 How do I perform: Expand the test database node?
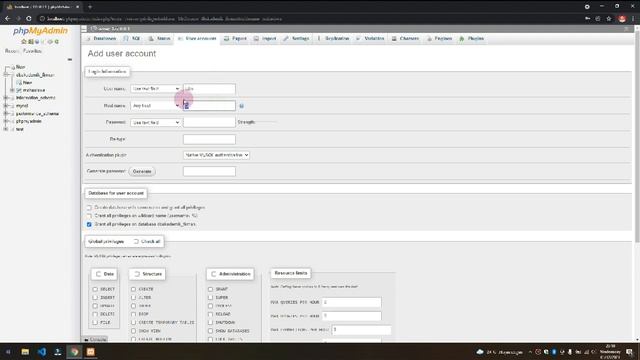coord(6,129)
